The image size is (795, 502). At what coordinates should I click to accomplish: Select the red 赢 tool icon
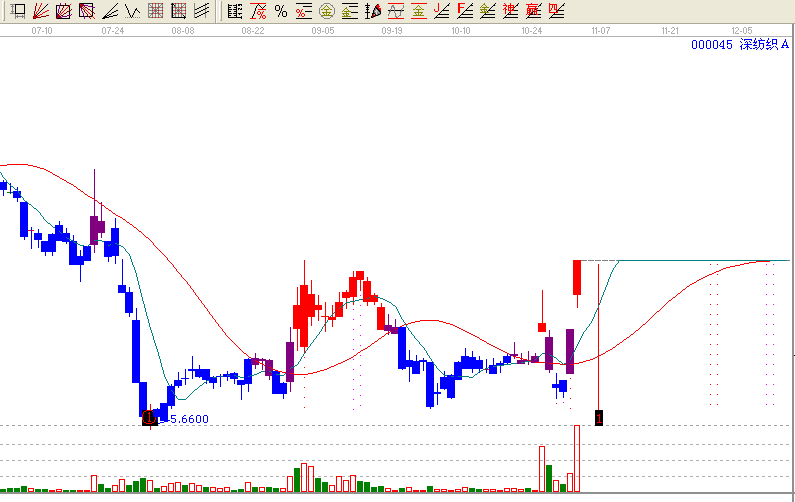533,11
